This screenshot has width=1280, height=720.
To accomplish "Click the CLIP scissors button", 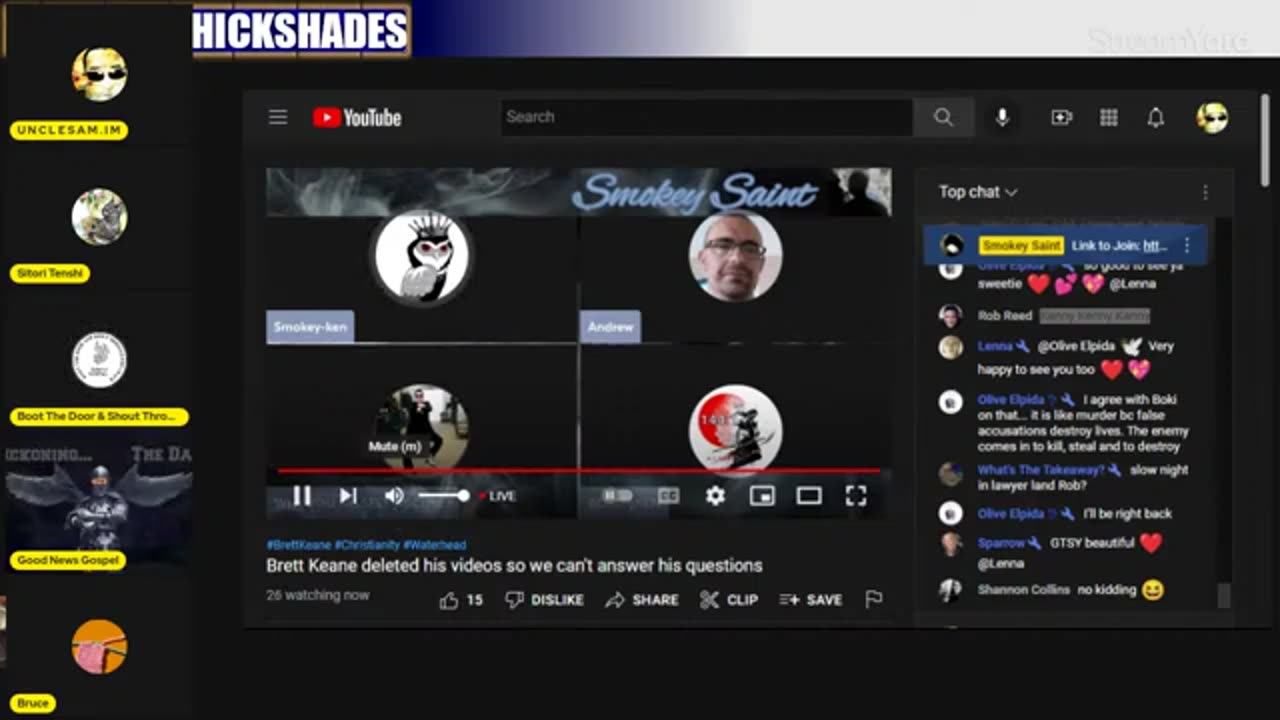I will 728,600.
